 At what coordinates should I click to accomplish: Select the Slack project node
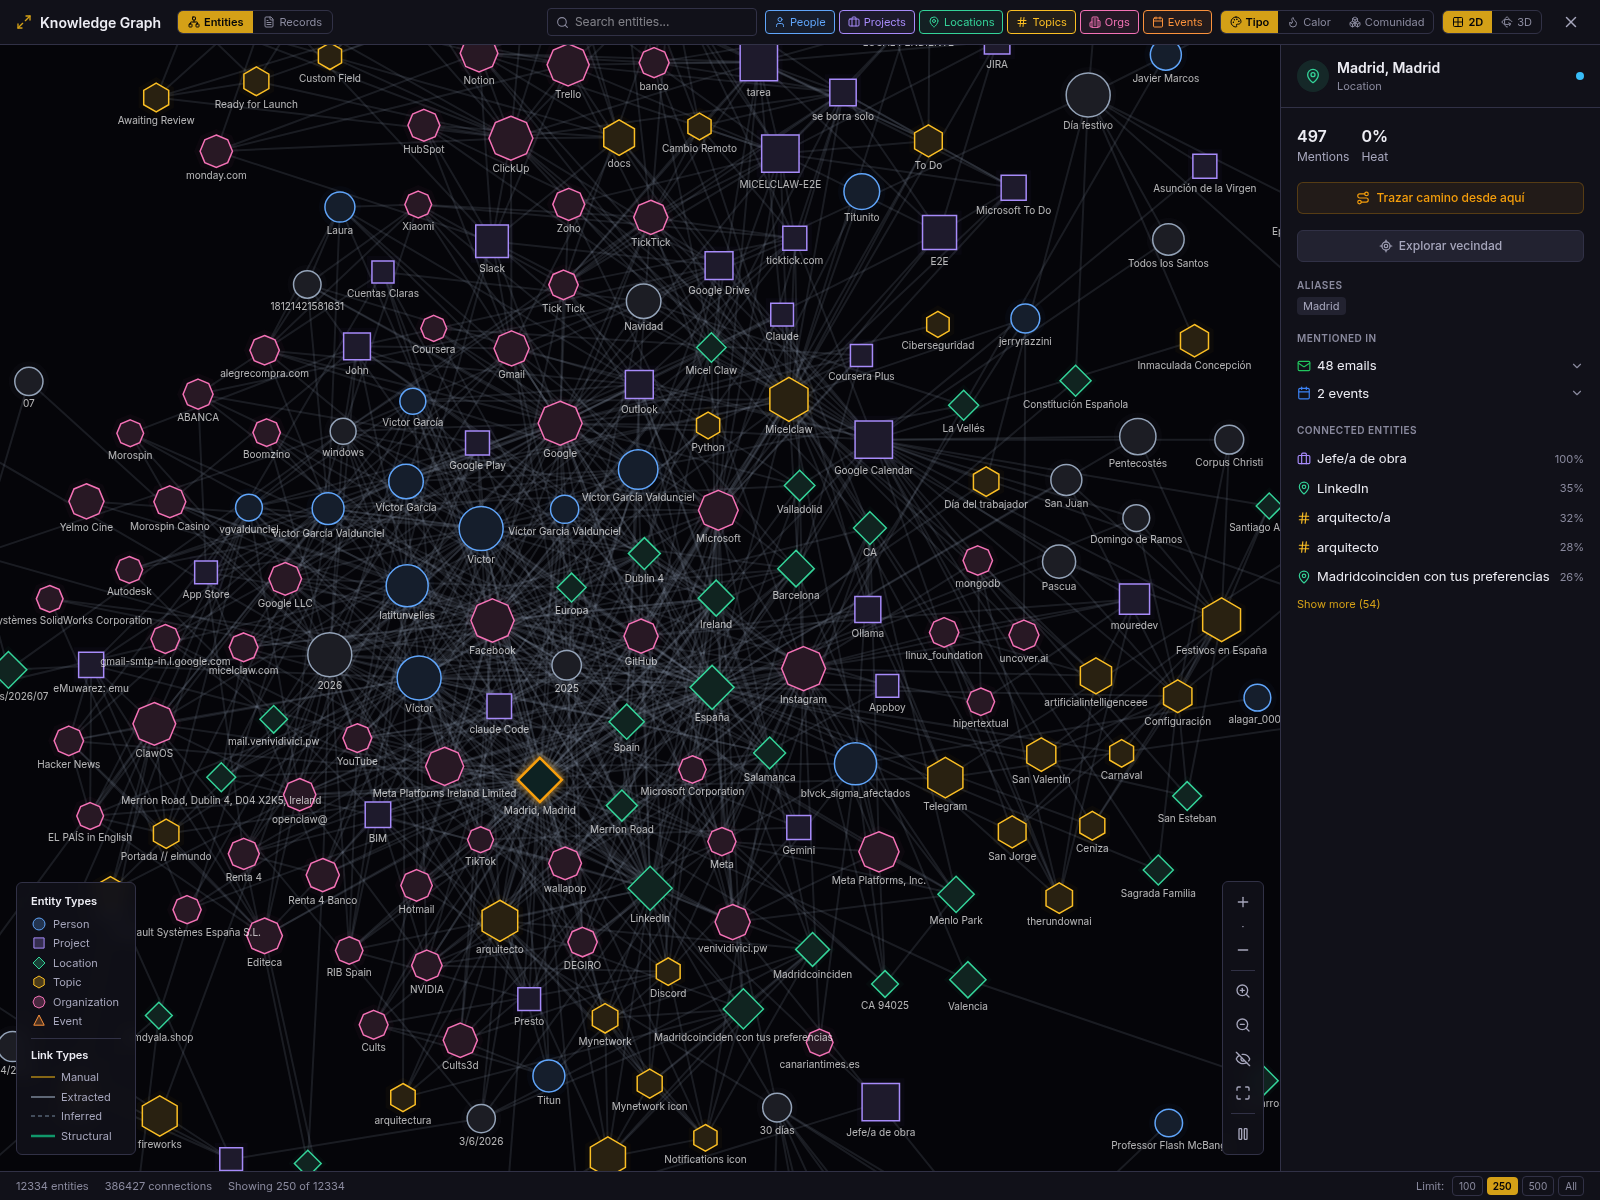tap(492, 241)
